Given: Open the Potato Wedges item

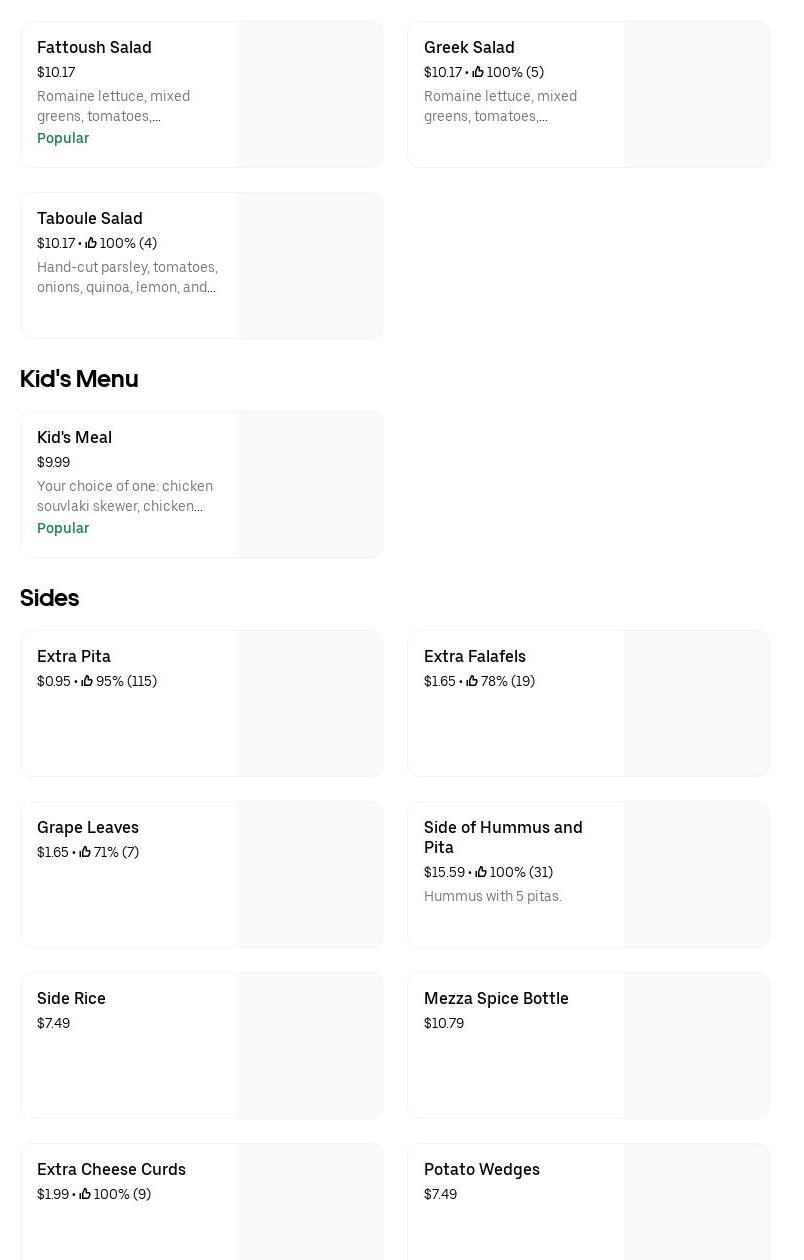Looking at the screenshot, I should (482, 1169).
